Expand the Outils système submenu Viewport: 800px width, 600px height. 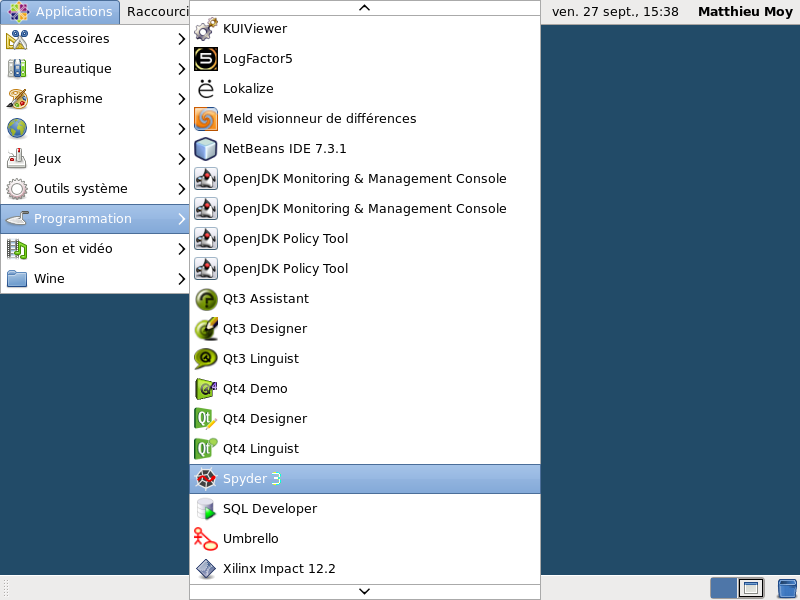[x=95, y=189]
